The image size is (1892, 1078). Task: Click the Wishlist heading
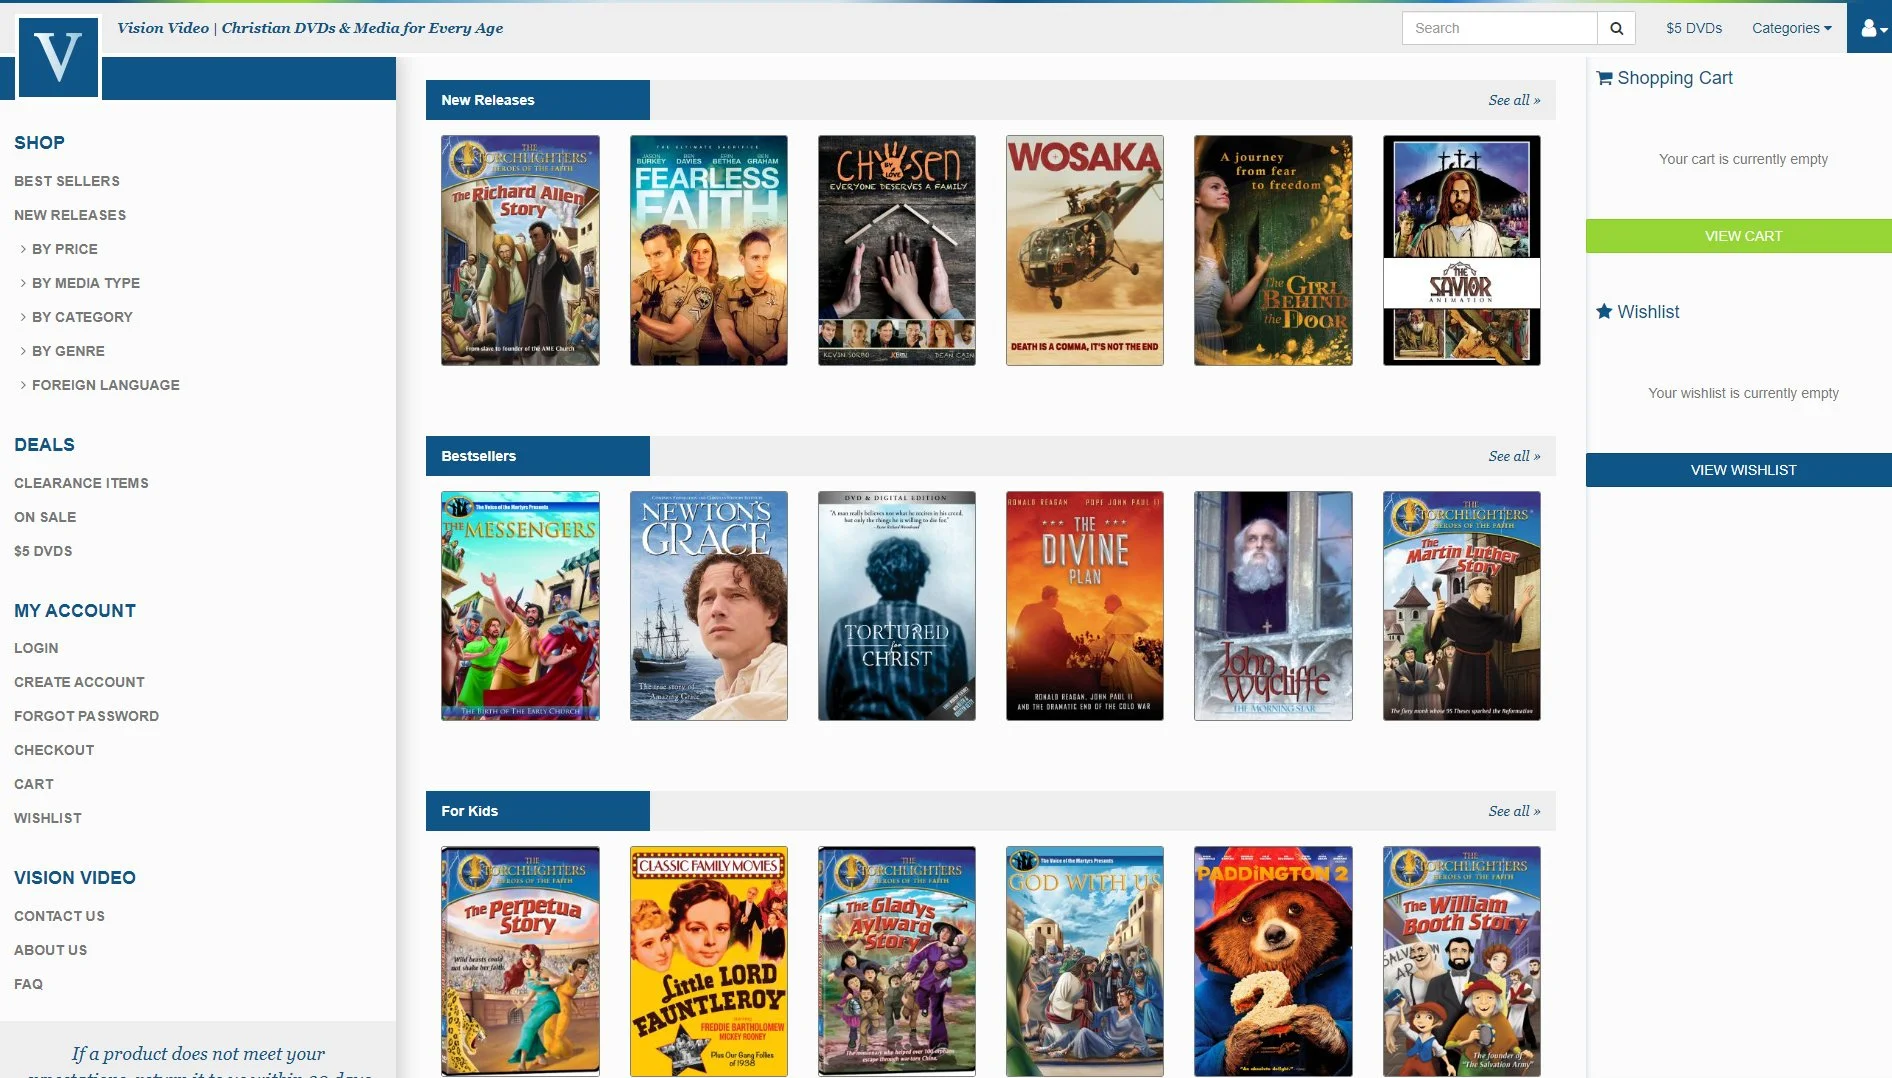pos(1637,312)
